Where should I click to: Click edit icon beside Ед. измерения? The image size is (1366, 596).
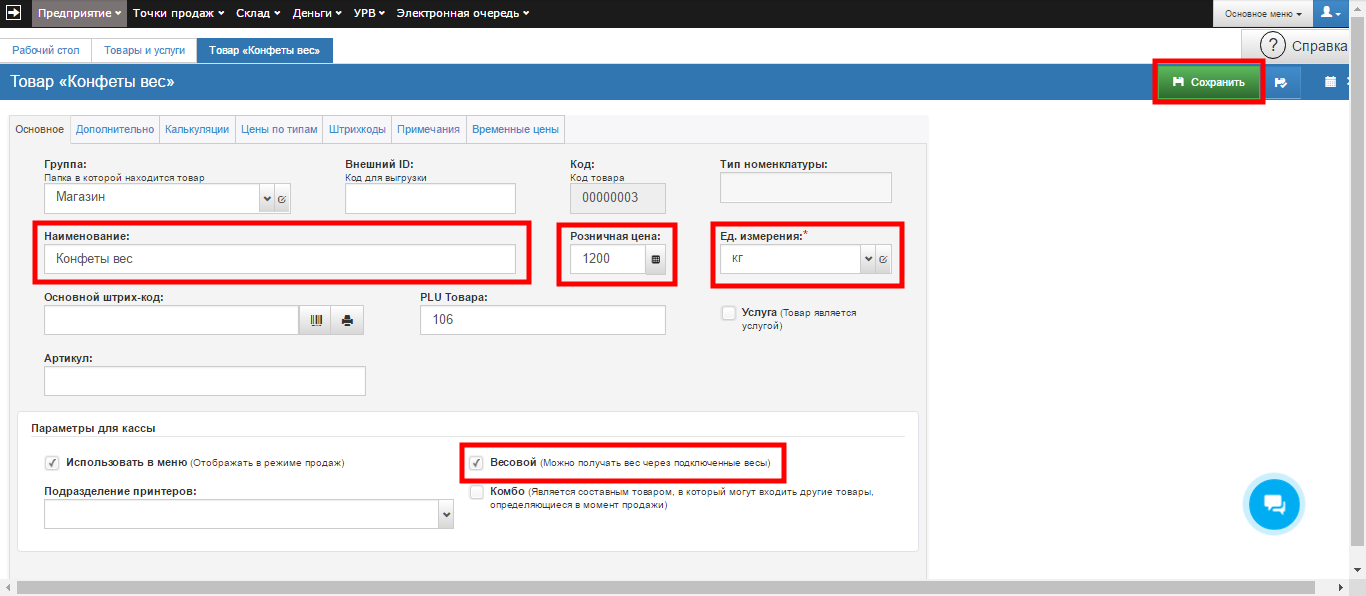pos(883,260)
